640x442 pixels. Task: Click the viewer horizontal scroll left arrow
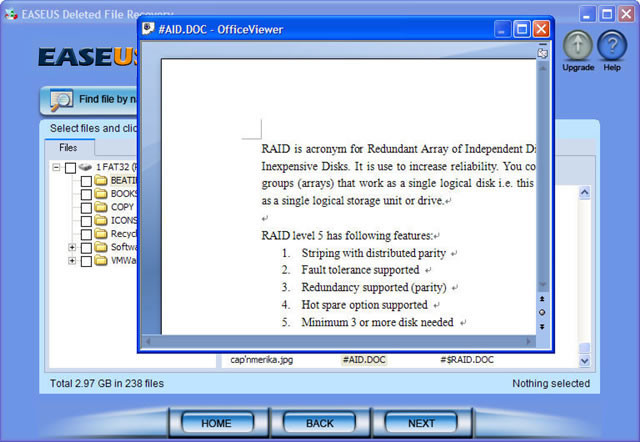[148, 341]
